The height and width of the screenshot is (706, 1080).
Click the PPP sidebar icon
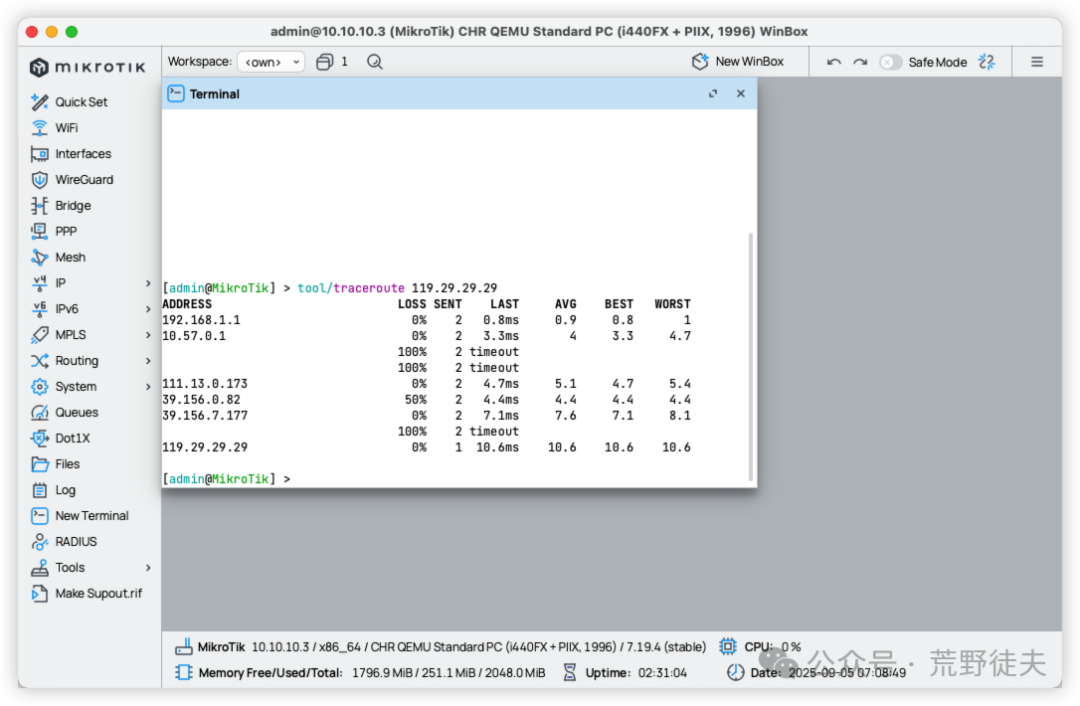click(39, 231)
